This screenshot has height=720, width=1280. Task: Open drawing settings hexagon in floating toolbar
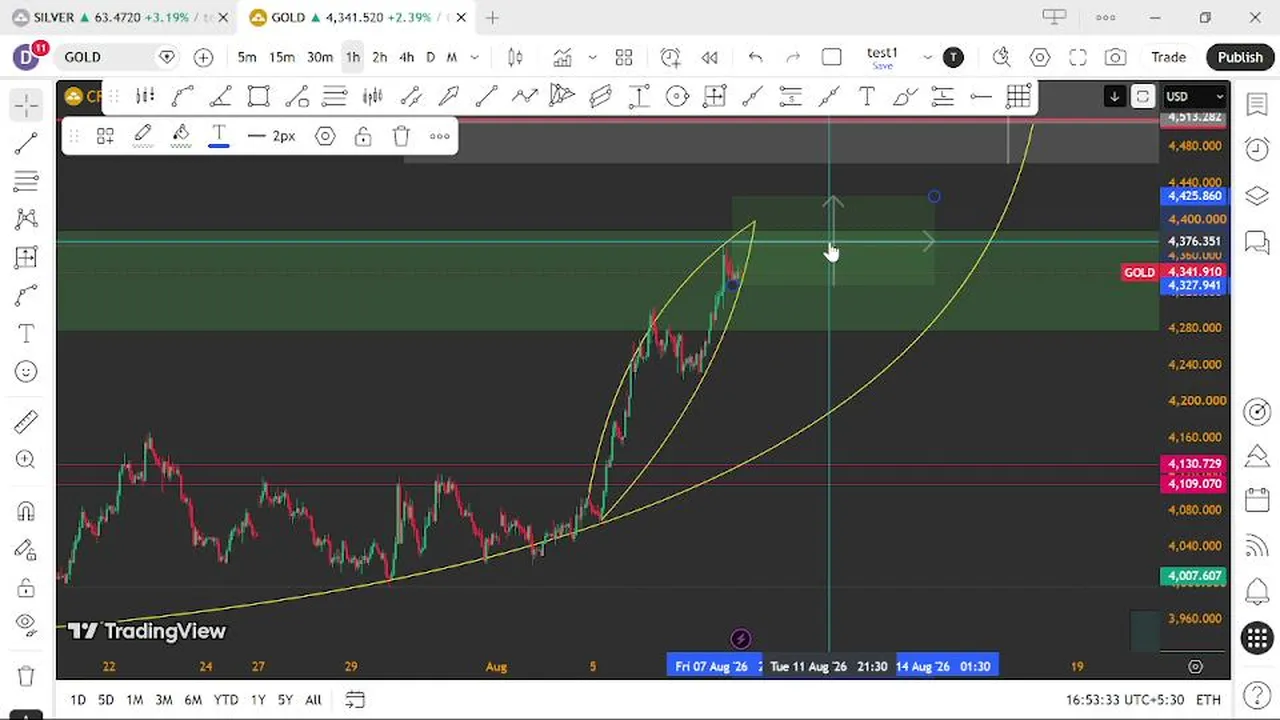click(x=325, y=136)
